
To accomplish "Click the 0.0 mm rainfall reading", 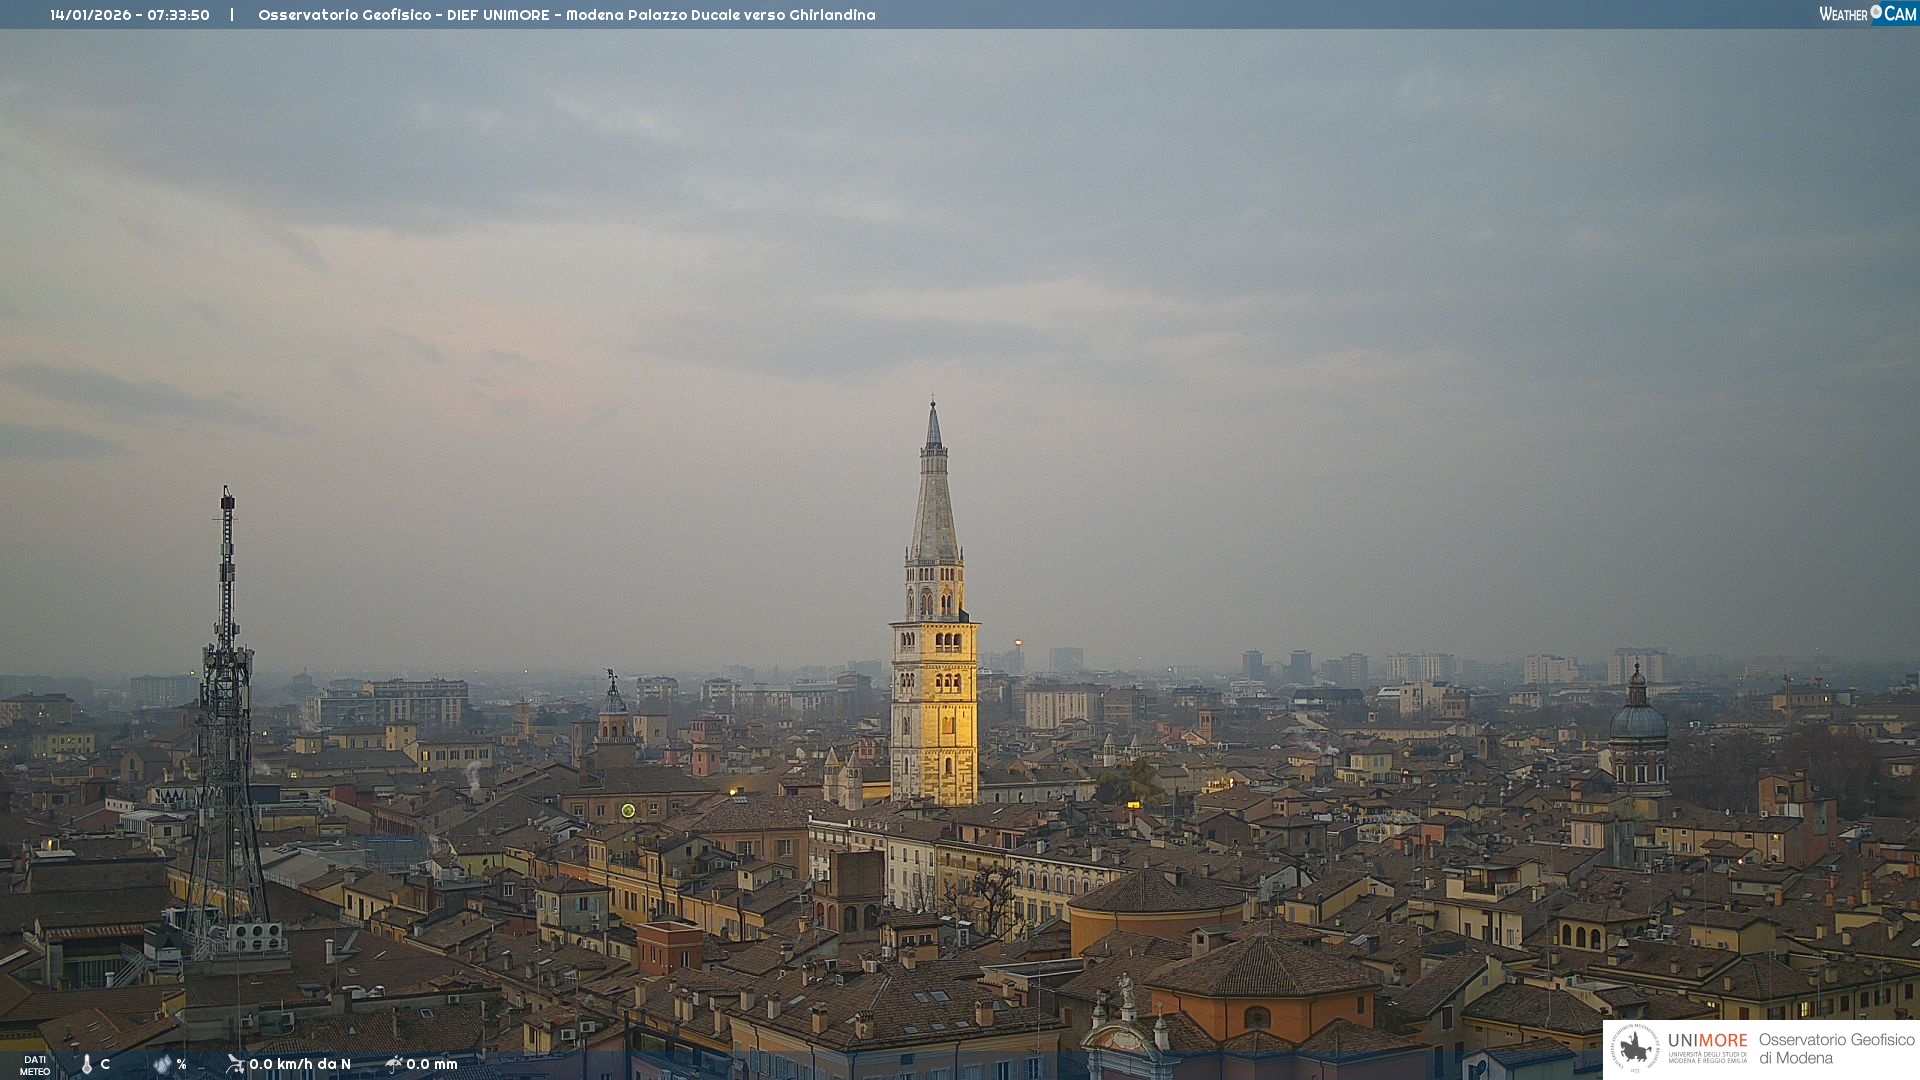I will [x=432, y=1064].
